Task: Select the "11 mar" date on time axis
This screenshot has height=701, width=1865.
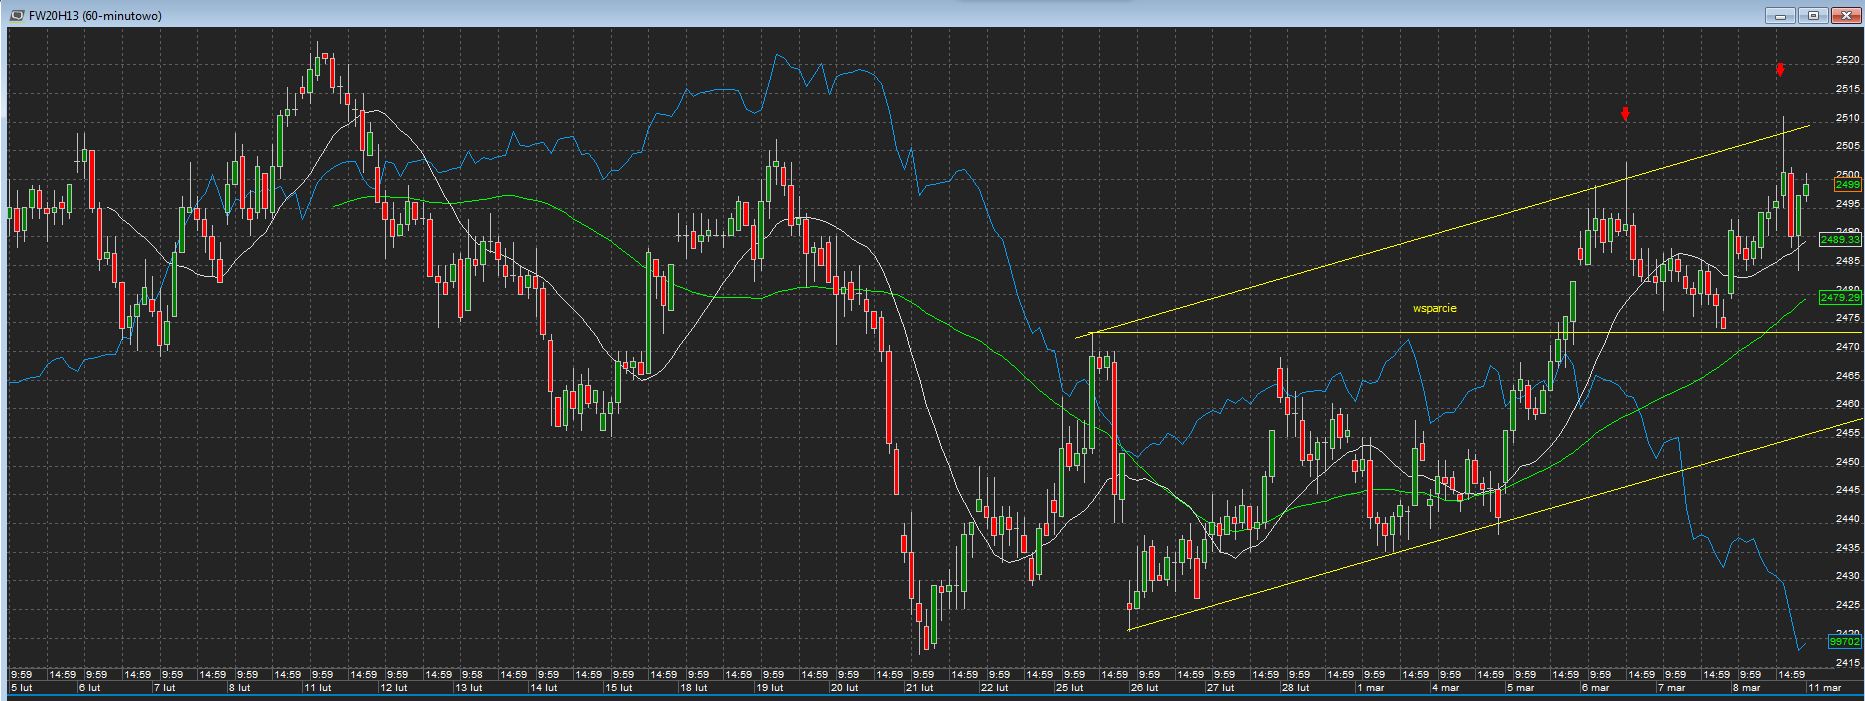Action: 1825,688
